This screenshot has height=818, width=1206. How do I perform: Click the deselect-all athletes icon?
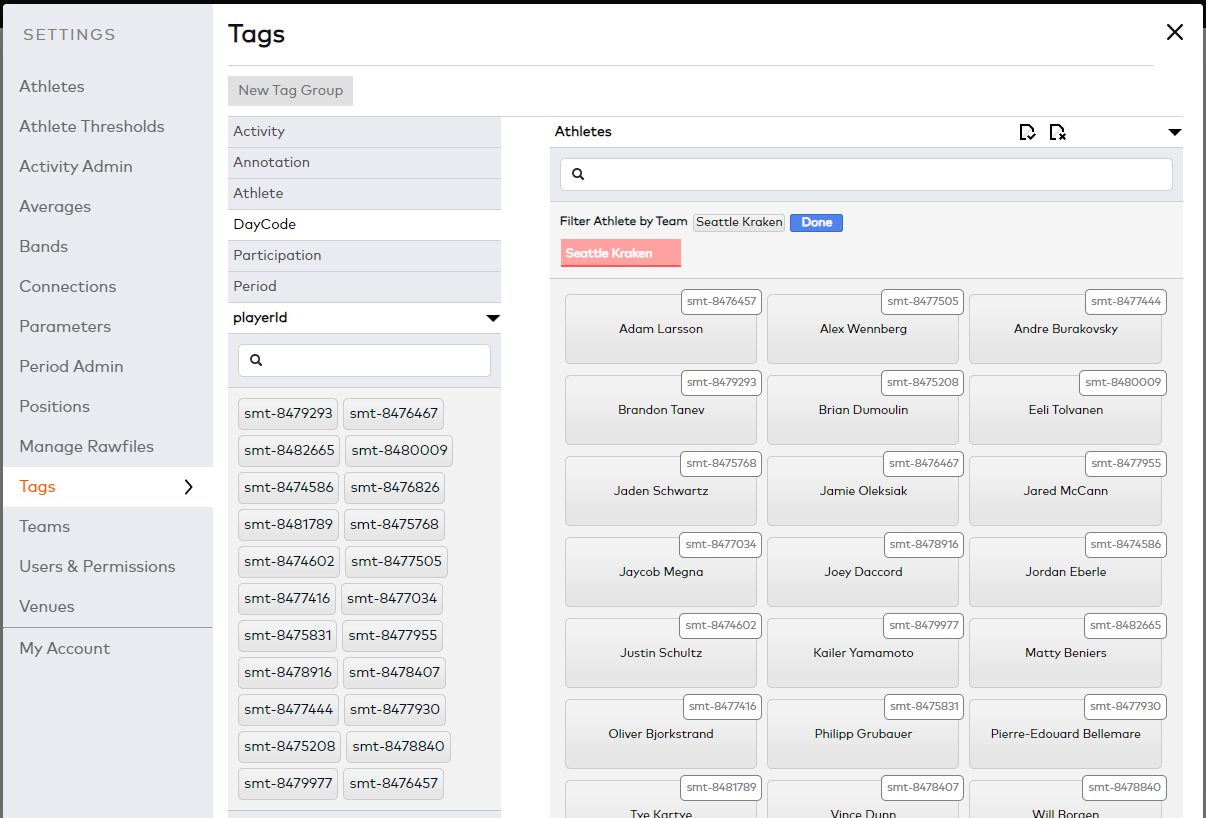[1057, 130]
